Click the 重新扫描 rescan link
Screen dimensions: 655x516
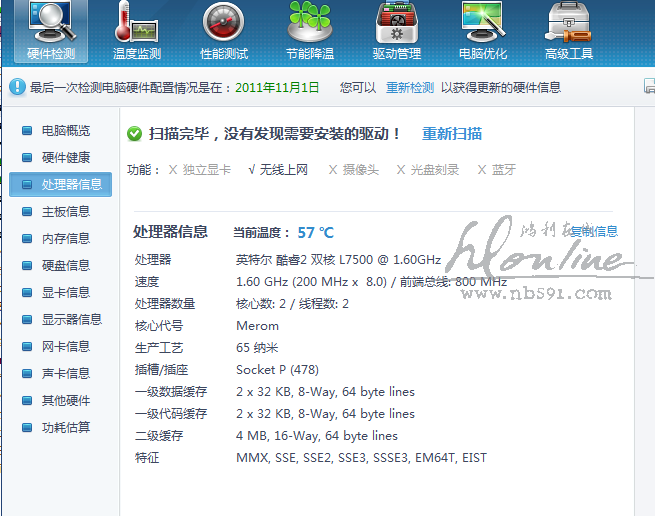(x=452, y=134)
